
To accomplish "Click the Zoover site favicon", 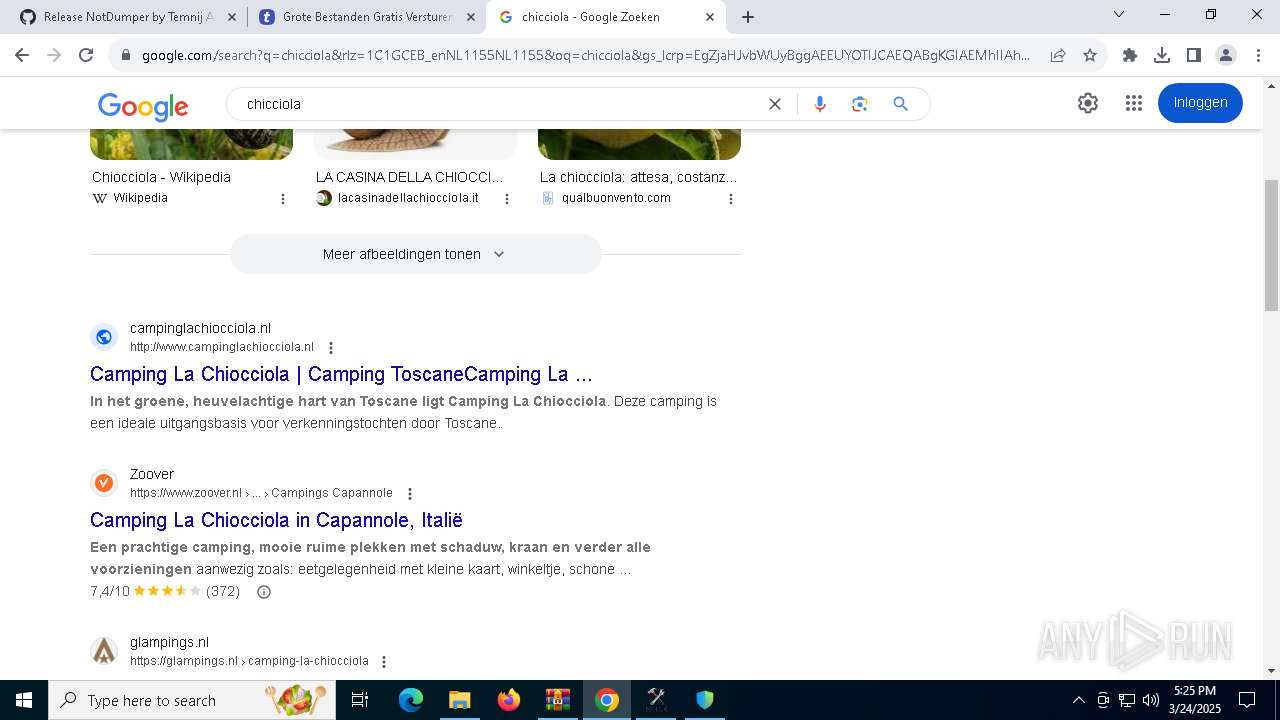I will pyautogui.click(x=104, y=483).
